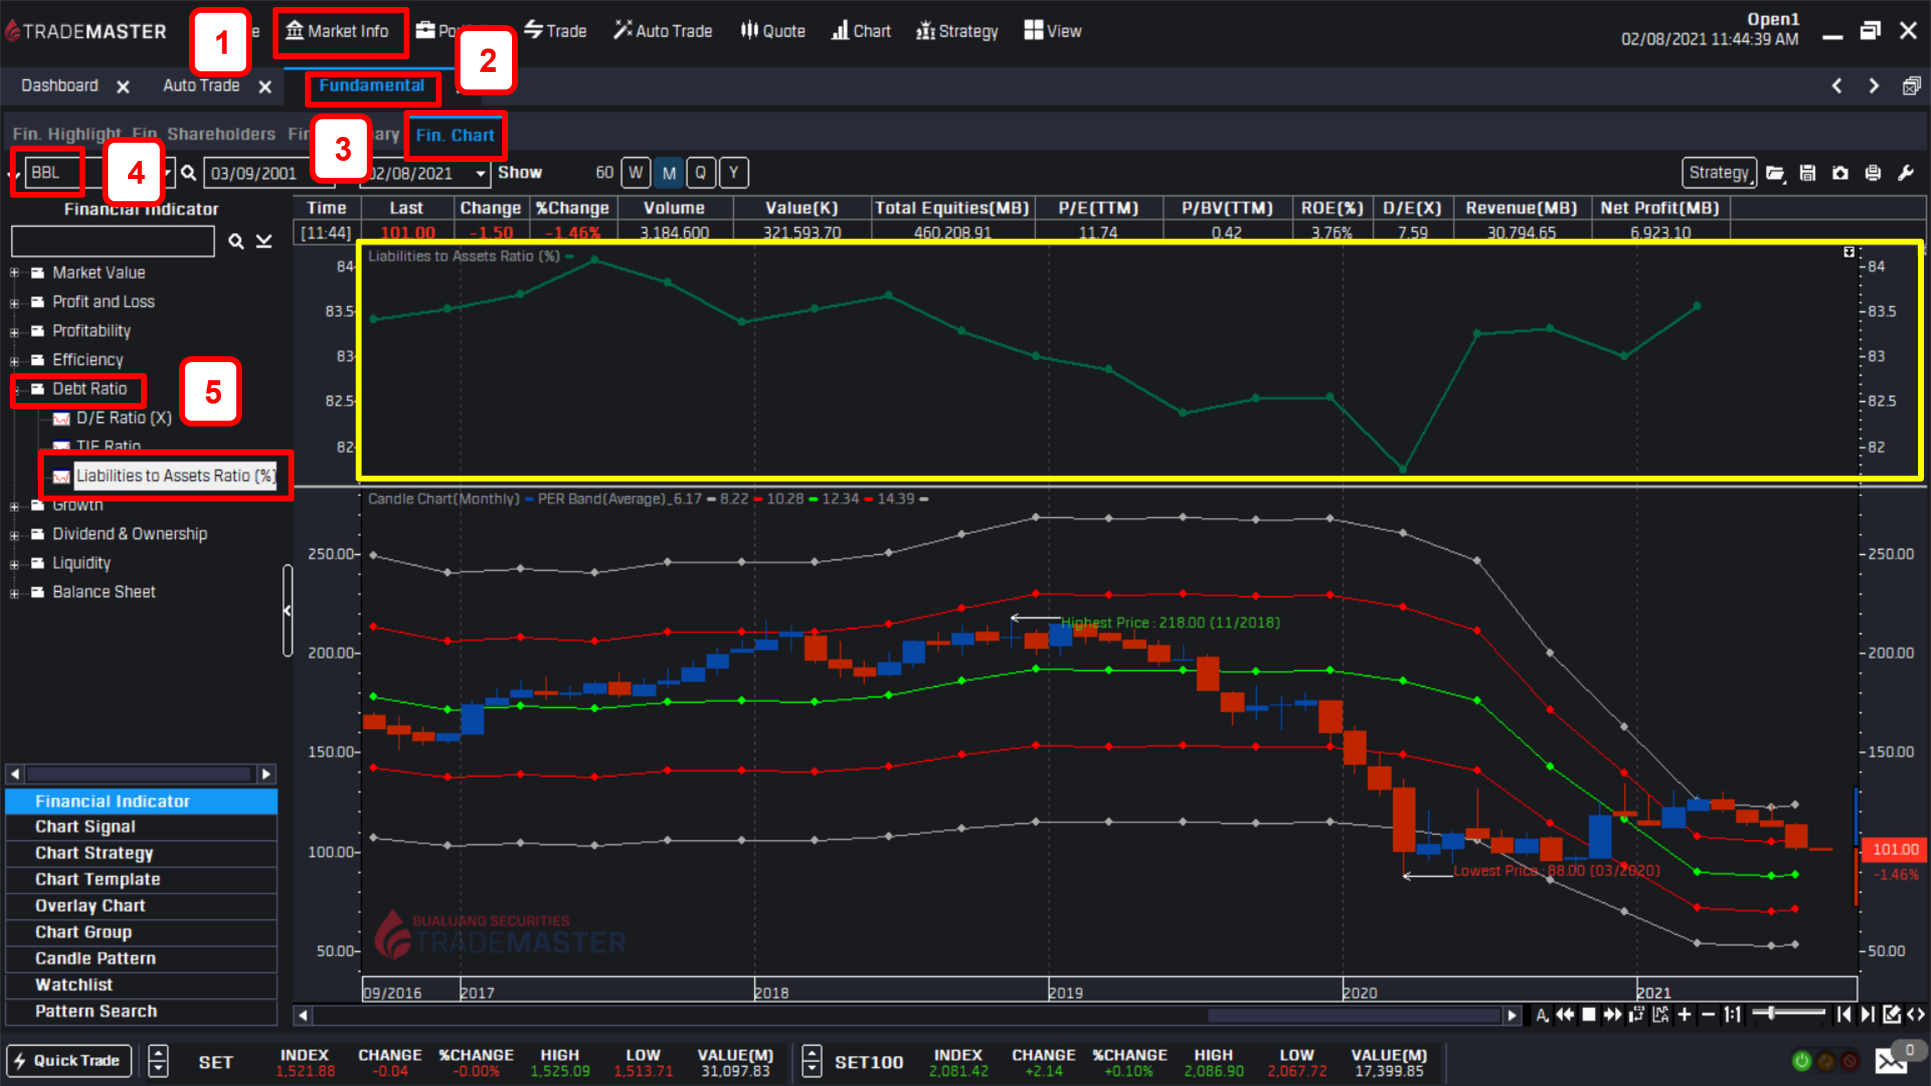Open the end date 02/08/2021 dropdown
The height and width of the screenshot is (1086, 1931).
click(481, 174)
